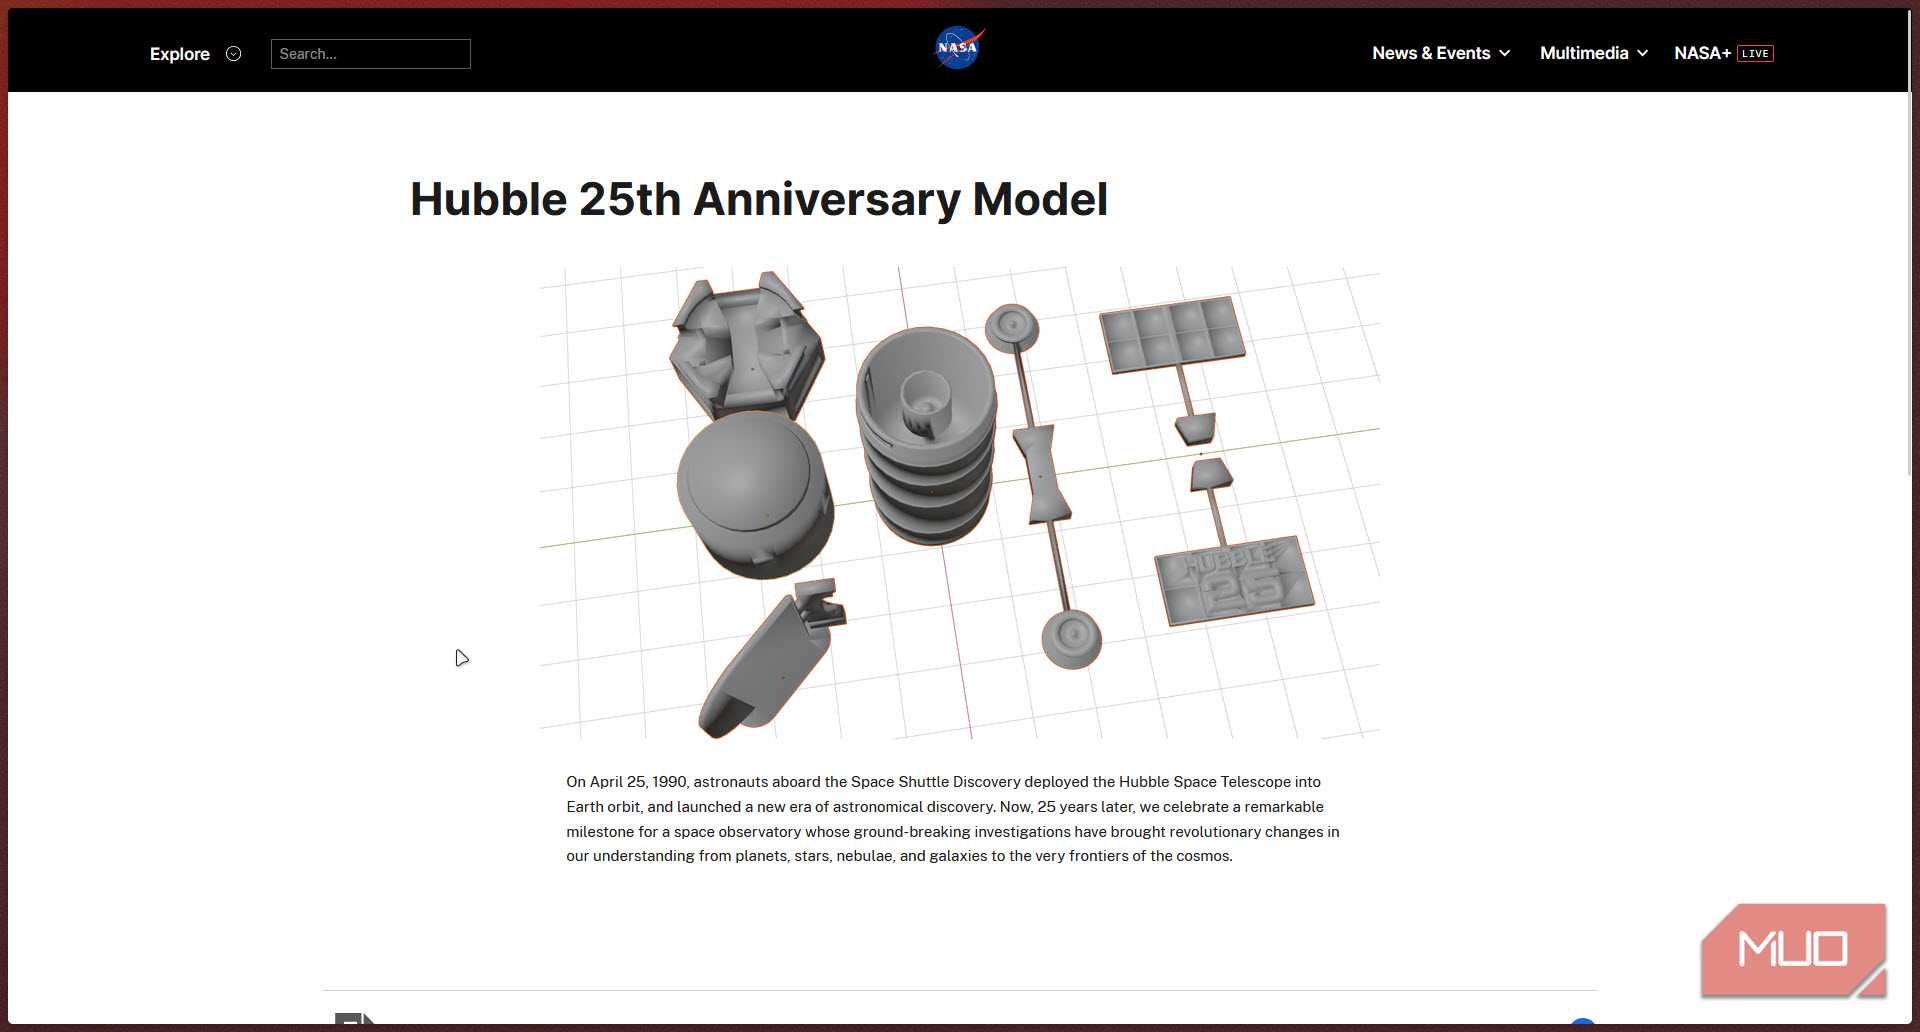Open the News & Events menu

pyautogui.click(x=1431, y=53)
